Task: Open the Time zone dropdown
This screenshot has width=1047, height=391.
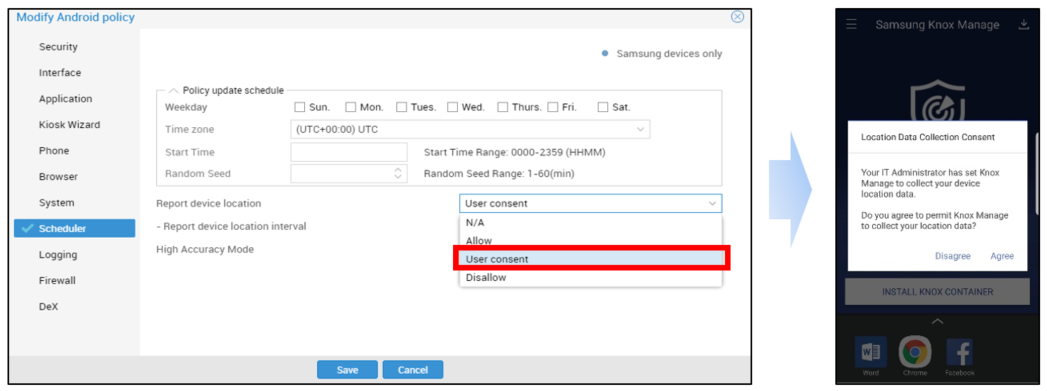Action: 470,129
